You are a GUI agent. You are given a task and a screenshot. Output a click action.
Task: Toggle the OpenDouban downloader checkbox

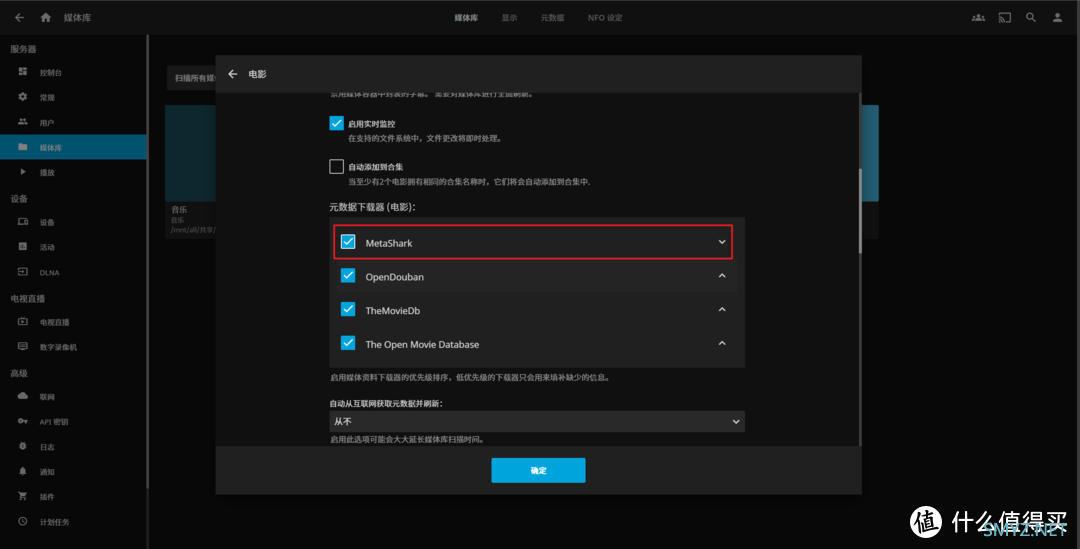pos(348,276)
